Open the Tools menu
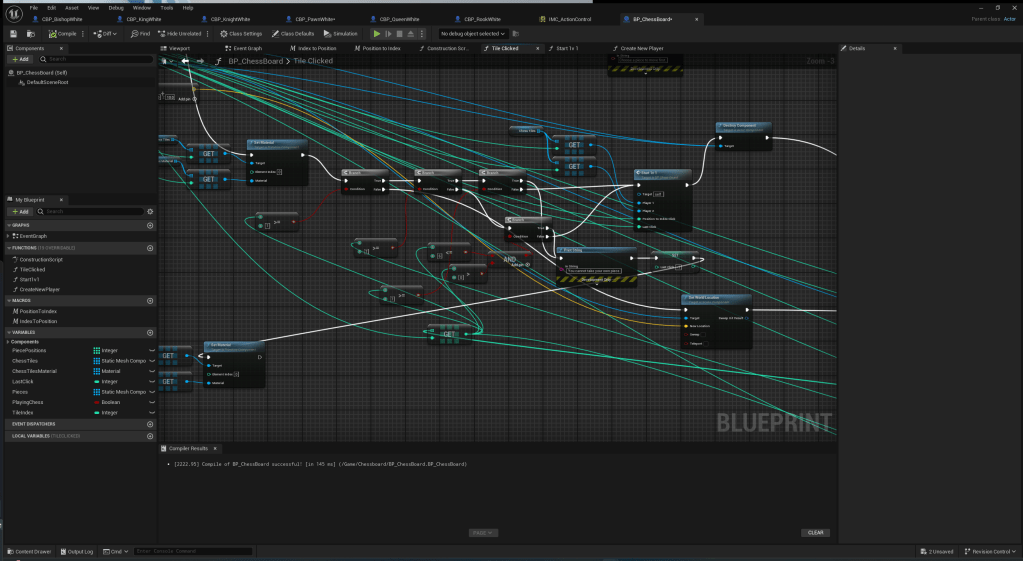The image size is (1023, 561). 165,7
